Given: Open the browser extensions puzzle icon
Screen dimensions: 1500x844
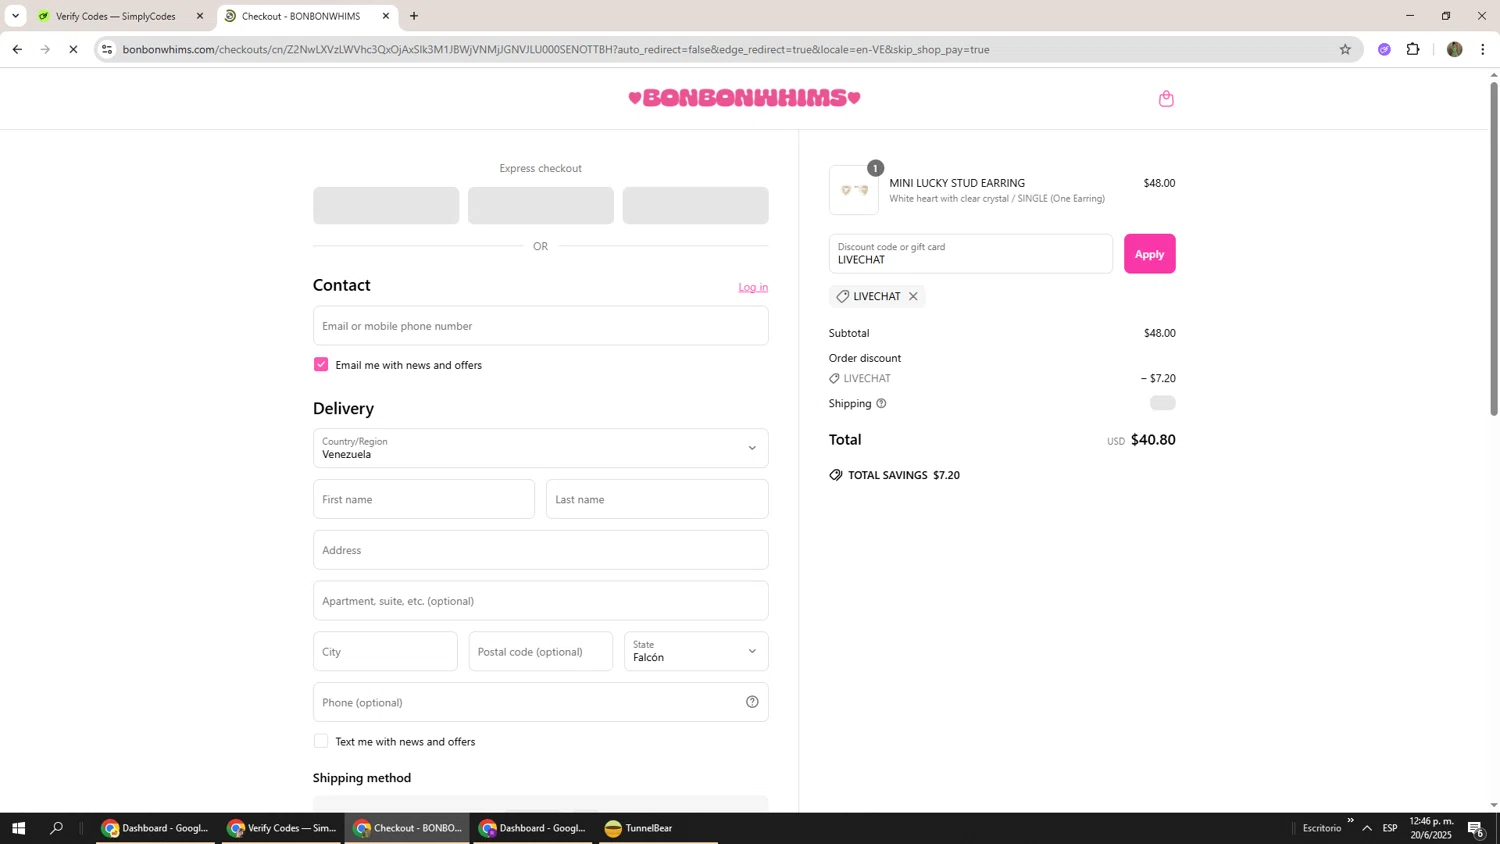Looking at the screenshot, I should [x=1413, y=49].
